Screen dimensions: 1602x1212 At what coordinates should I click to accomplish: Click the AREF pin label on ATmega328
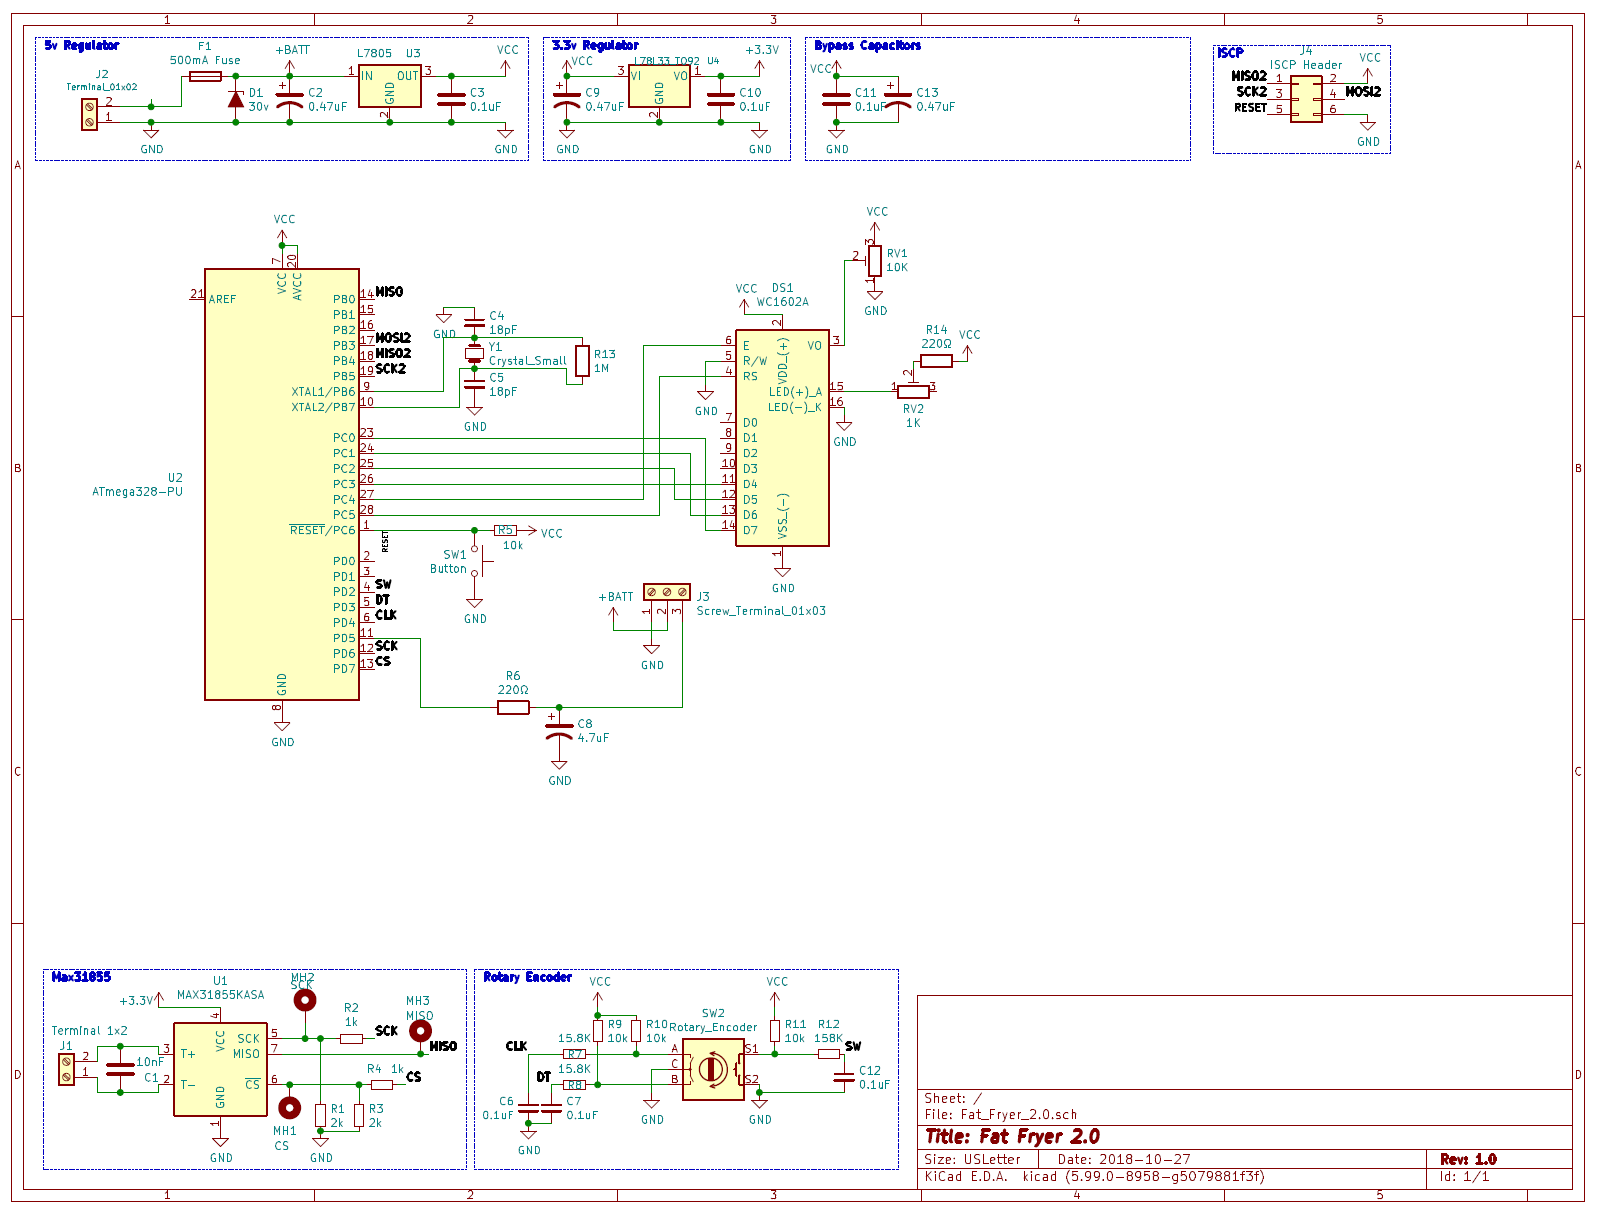tap(223, 299)
